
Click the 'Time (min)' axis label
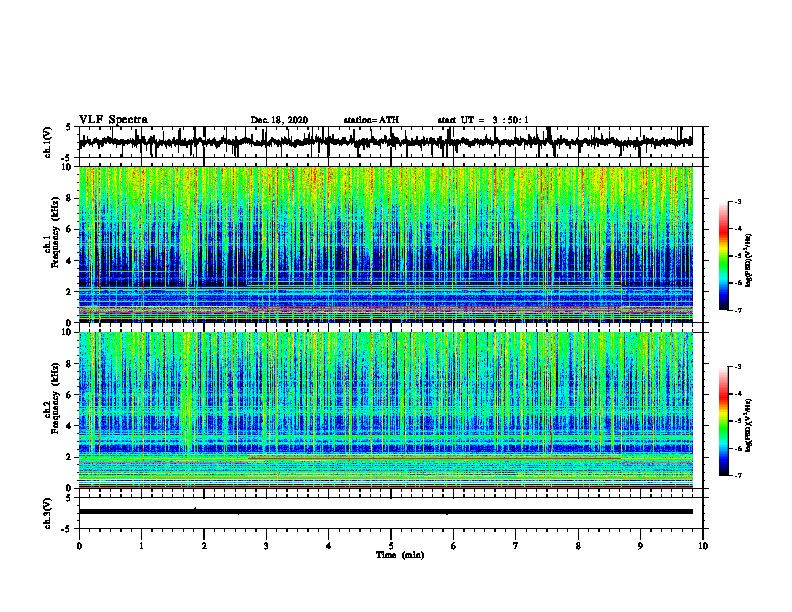[x=400, y=555]
